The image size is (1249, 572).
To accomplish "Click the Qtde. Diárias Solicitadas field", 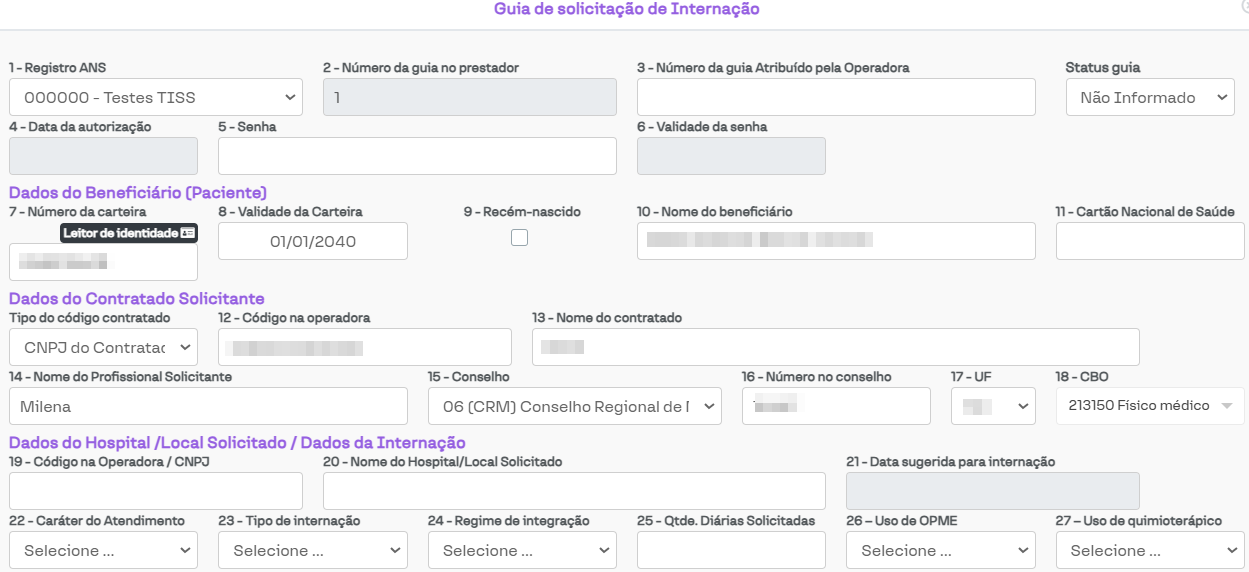I will 731,550.
